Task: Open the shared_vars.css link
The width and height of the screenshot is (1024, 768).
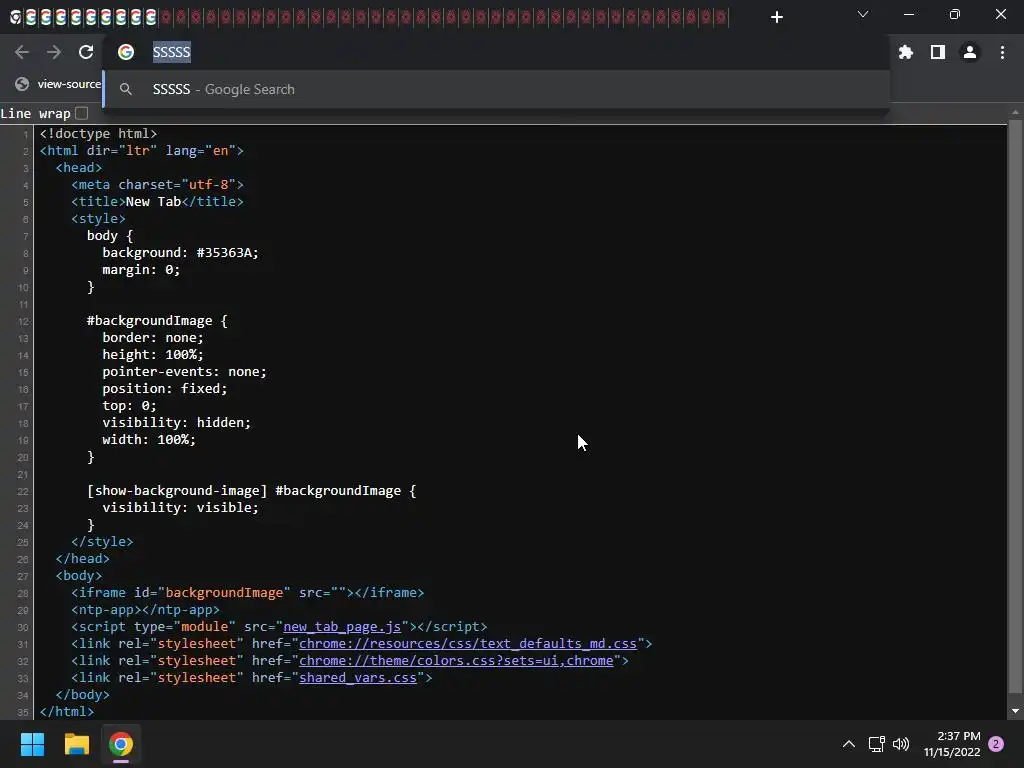Action: coord(358,678)
